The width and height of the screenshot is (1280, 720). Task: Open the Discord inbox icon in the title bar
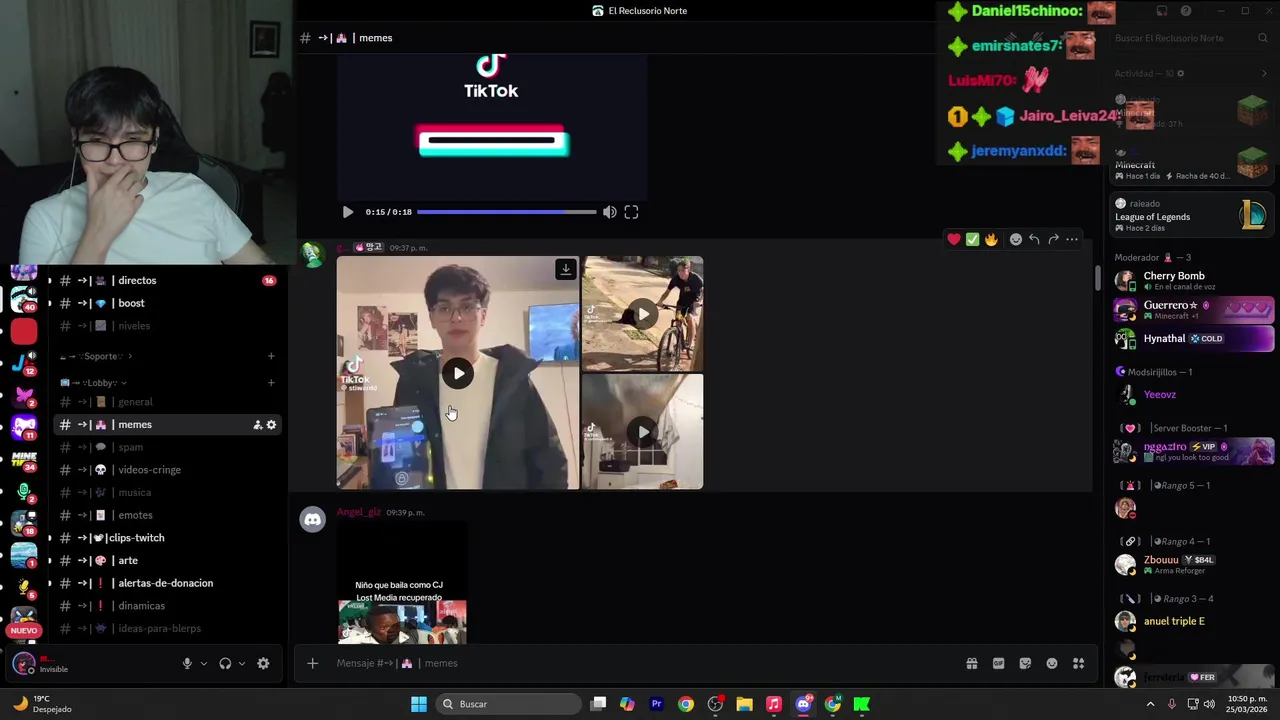(x=1162, y=11)
